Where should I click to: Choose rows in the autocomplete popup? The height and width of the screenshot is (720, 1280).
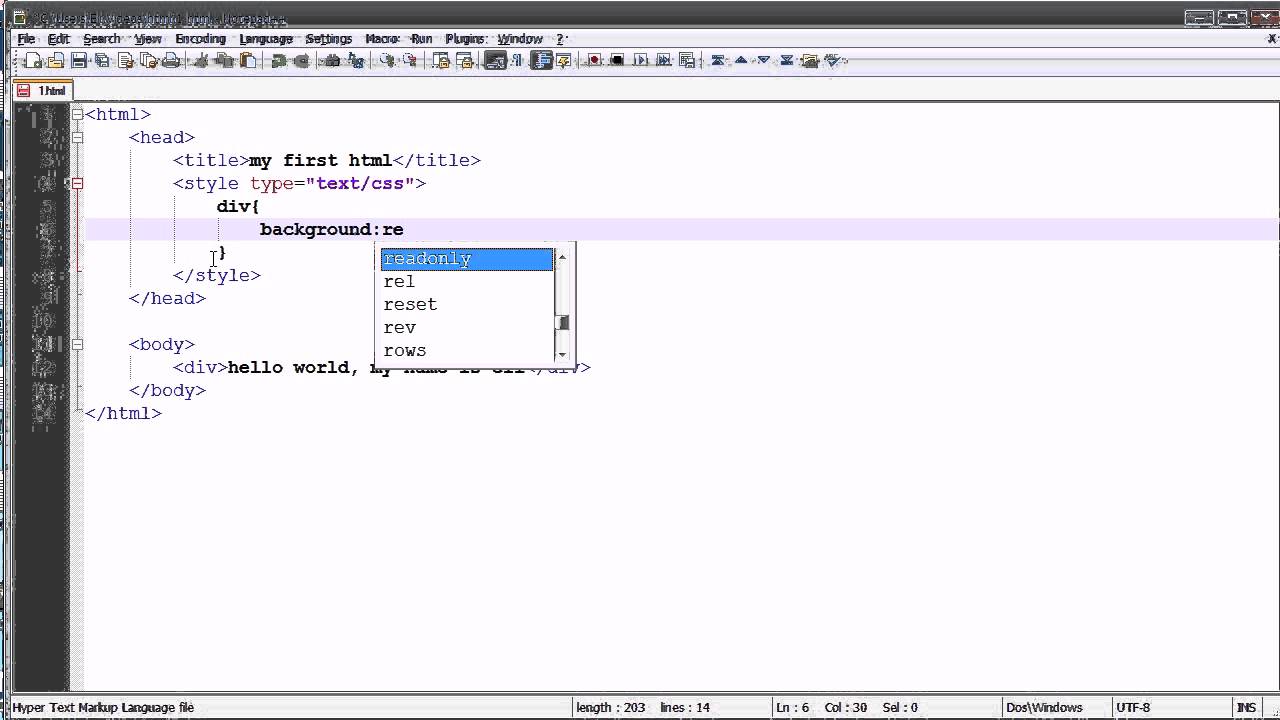pos(405,350)
